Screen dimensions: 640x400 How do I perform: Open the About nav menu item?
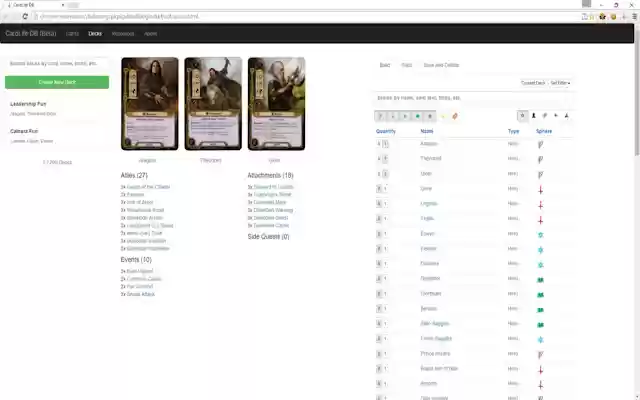[150, 34]
